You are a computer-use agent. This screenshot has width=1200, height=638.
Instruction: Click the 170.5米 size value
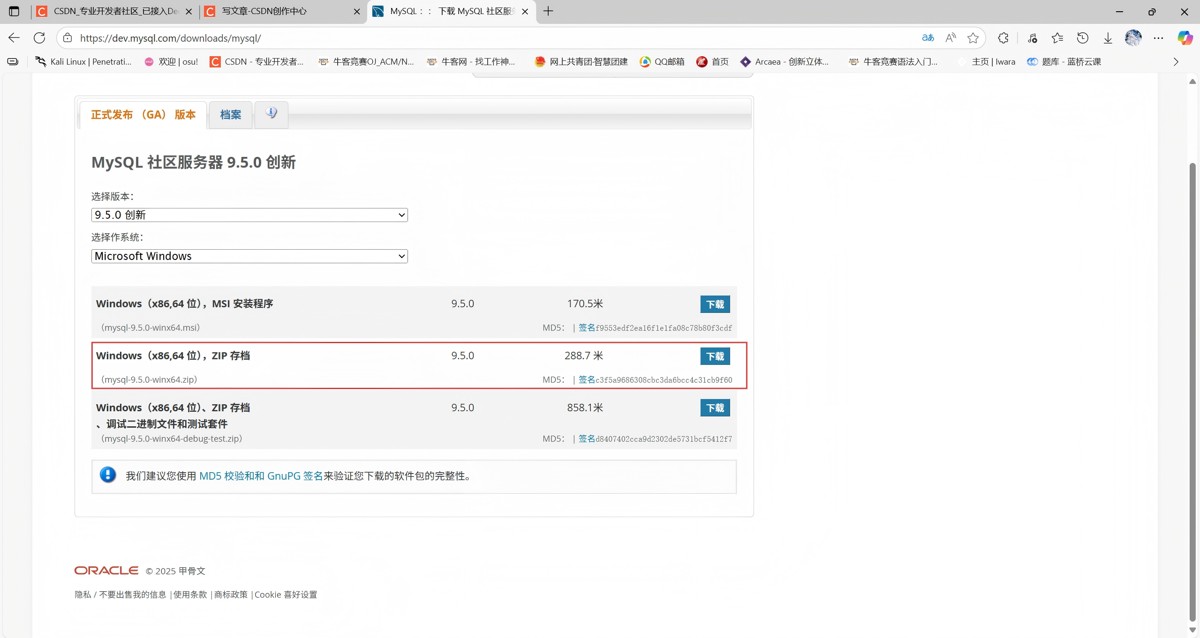[x=585, y=304]
